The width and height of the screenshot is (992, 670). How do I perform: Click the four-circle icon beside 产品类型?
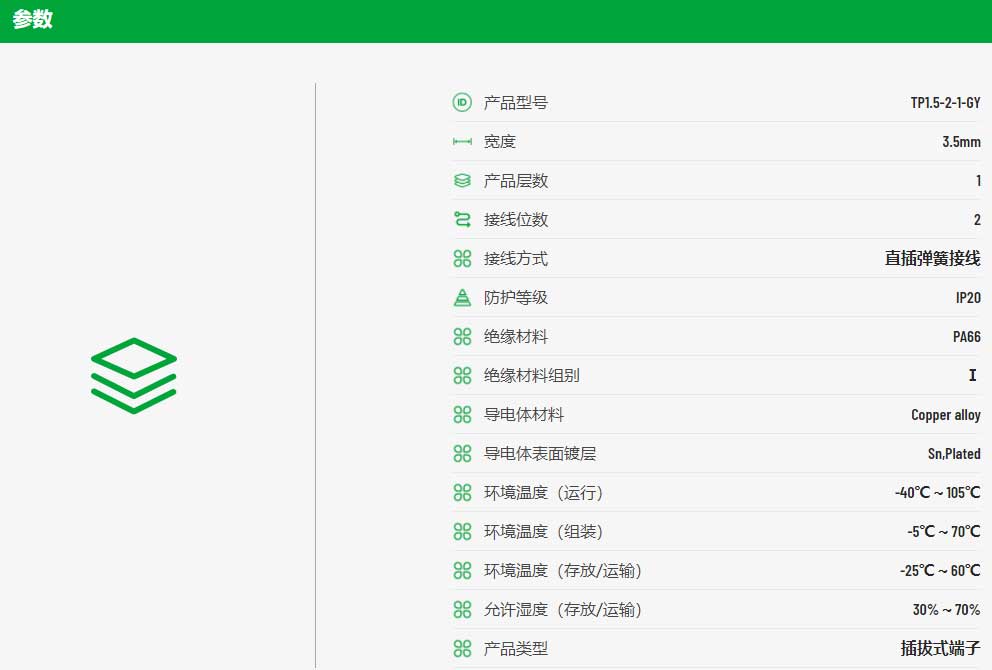point(462,648)
